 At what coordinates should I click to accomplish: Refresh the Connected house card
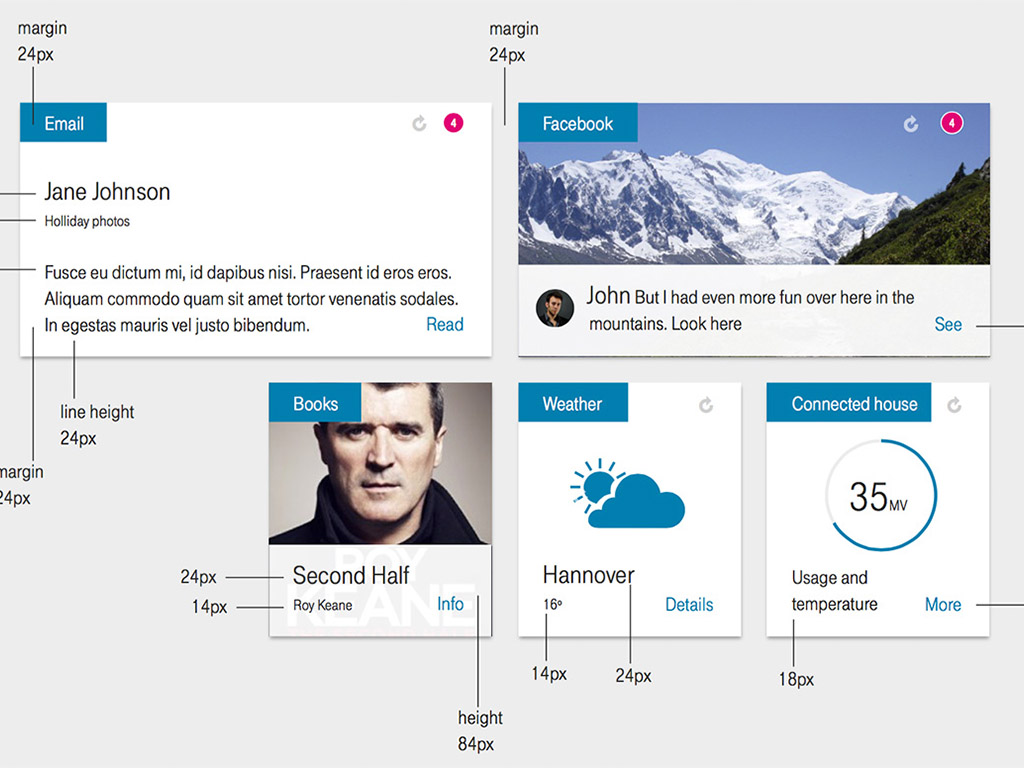click(x=954, y=404)
